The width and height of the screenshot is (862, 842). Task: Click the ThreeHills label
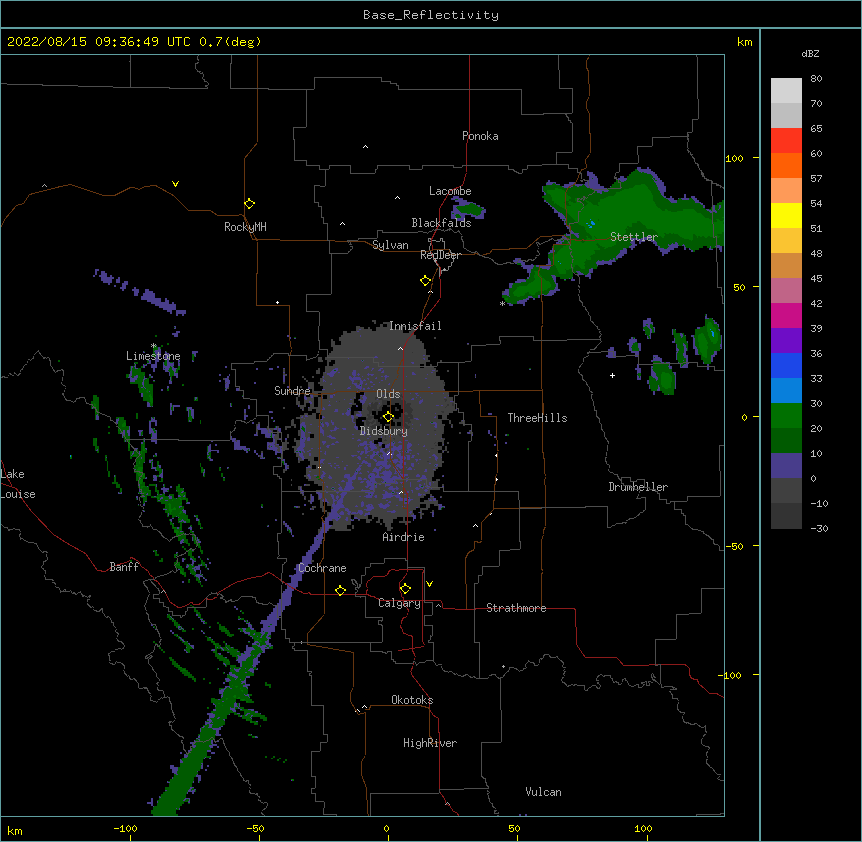pos(537,418)
